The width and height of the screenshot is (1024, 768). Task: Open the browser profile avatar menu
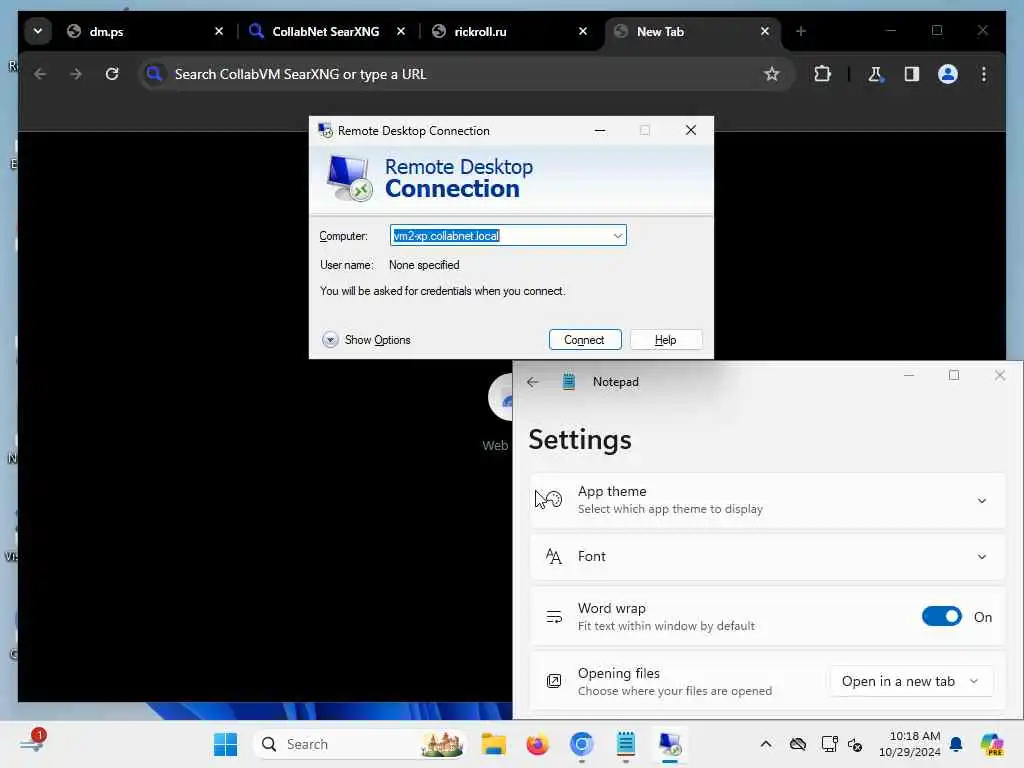(948, 74)
